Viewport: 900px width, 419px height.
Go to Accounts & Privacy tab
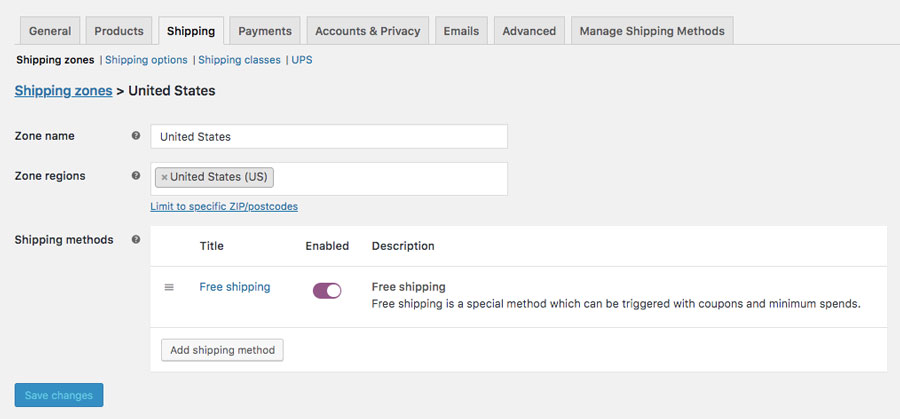click(x=367, y=31)
